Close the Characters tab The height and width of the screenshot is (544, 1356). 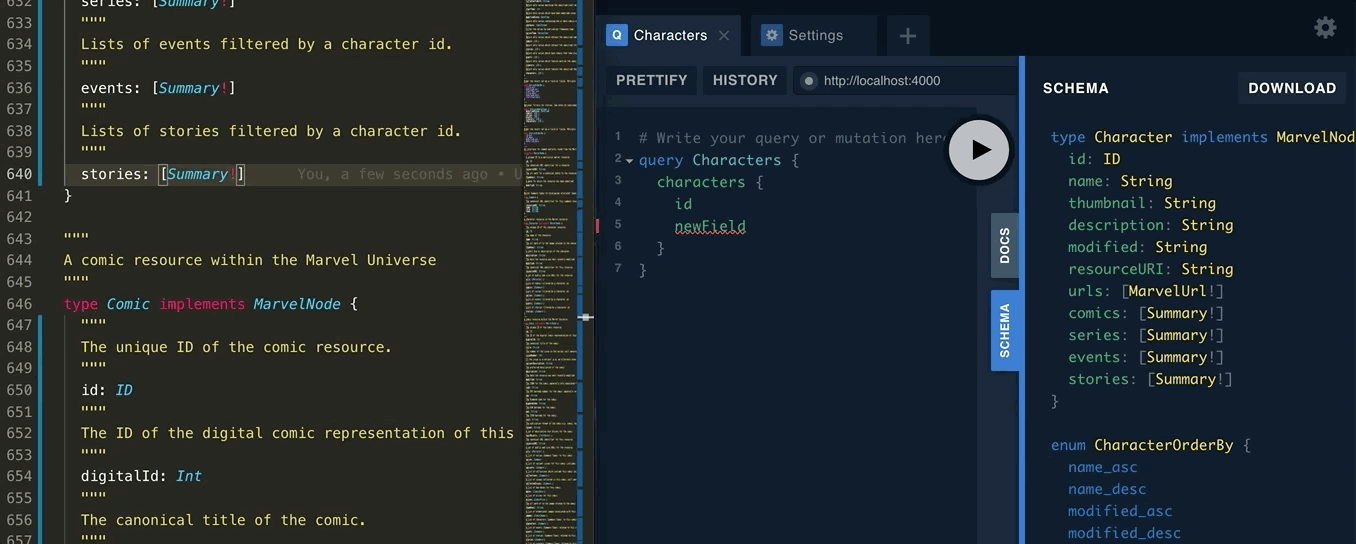point(724,35)
